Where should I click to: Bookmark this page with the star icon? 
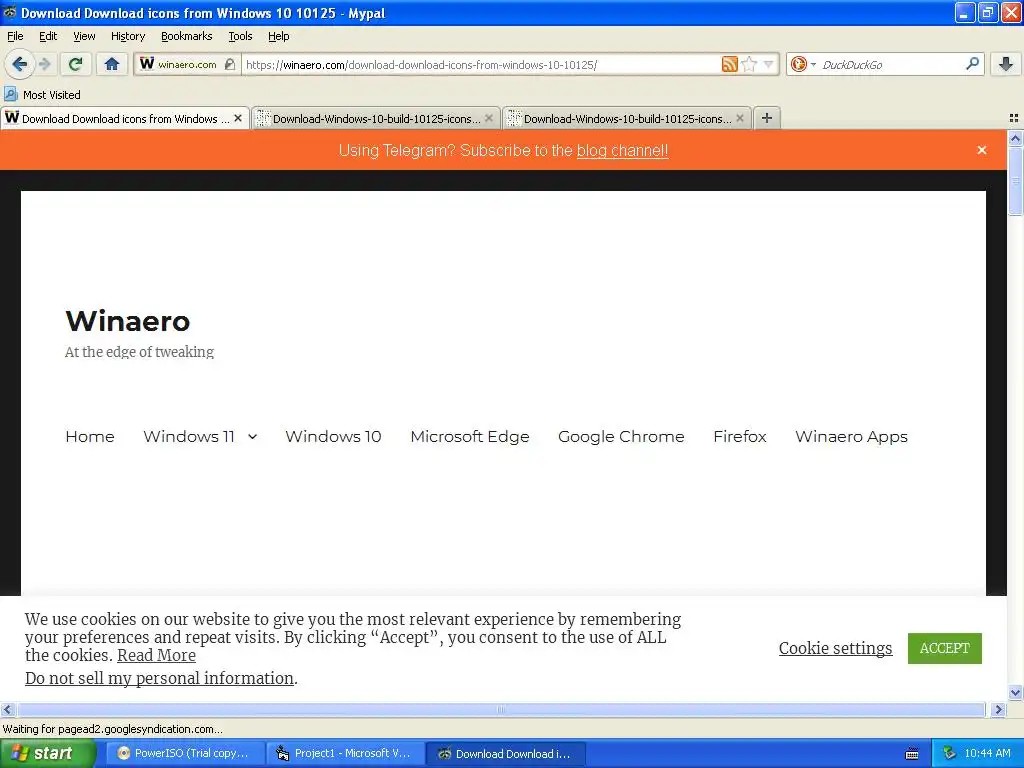[x=749, y=64]
